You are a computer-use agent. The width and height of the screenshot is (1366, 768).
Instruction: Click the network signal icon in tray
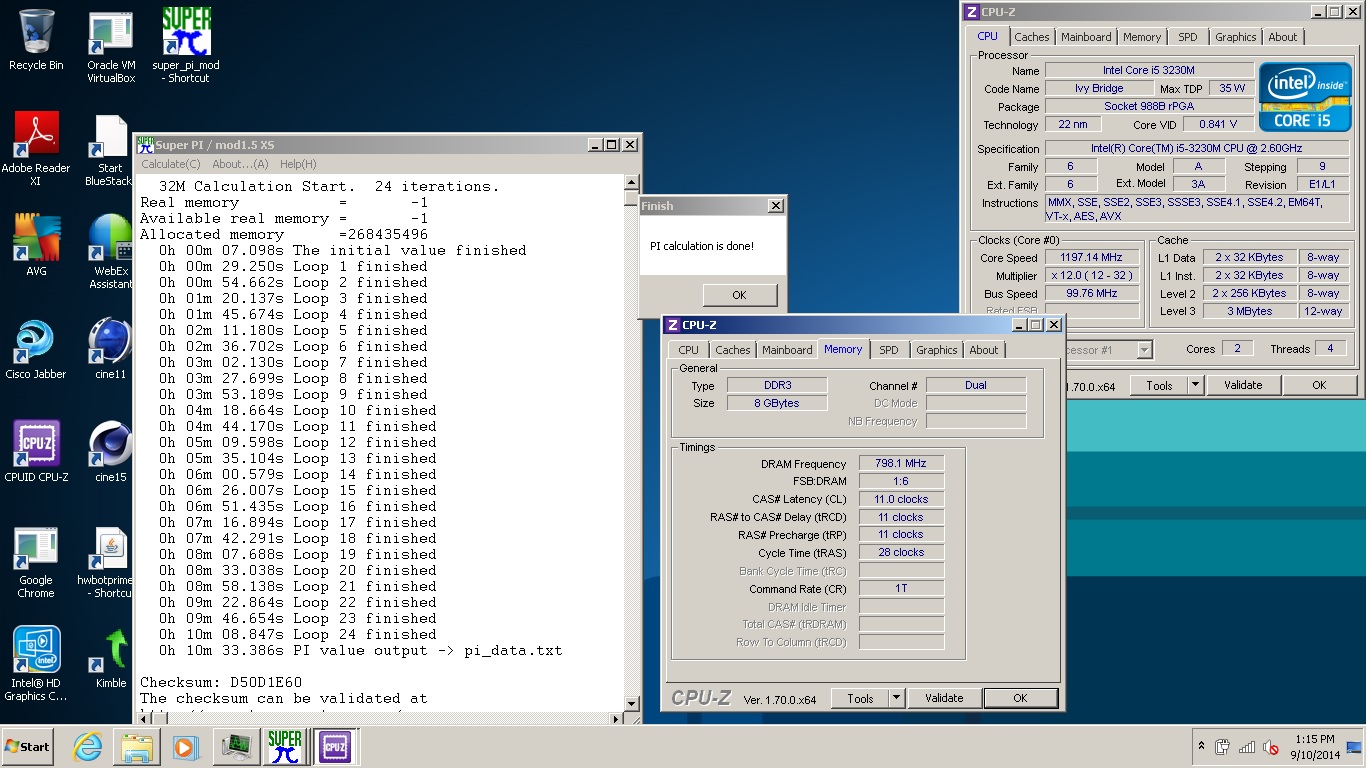coord(1247,747)
